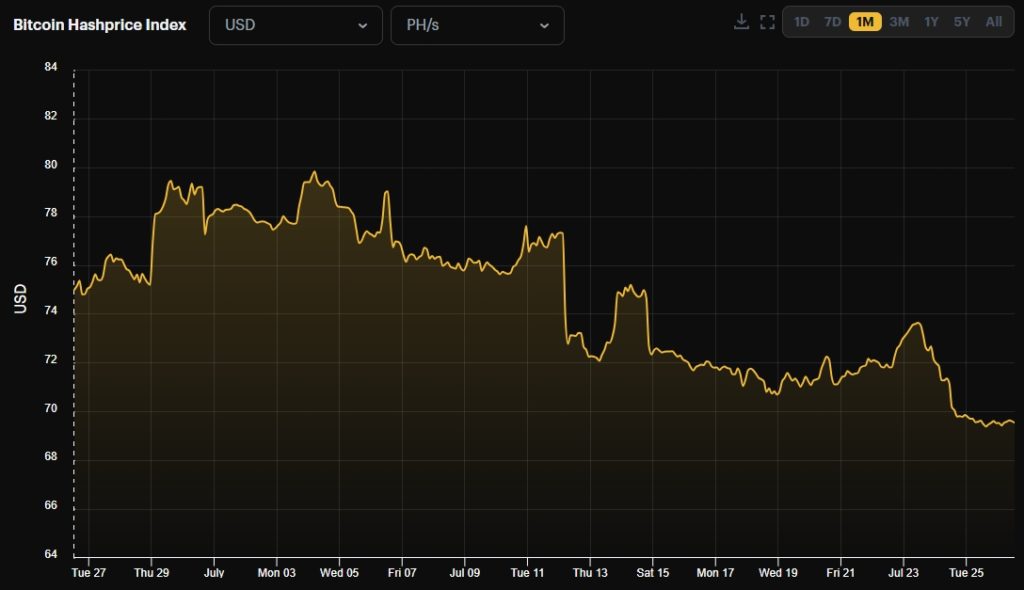Click the 64 y-axis value
1024x590 pixels.
tap(51, 554)
